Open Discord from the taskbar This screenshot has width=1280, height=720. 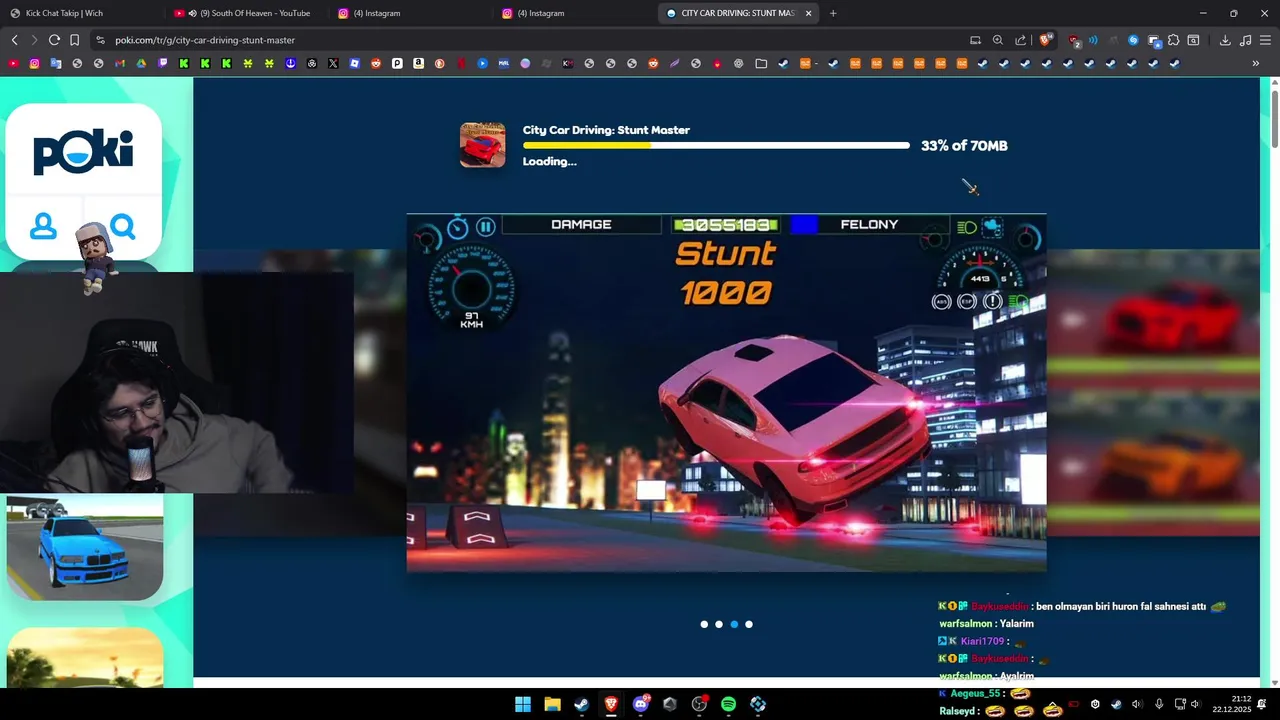pos(640,704)
